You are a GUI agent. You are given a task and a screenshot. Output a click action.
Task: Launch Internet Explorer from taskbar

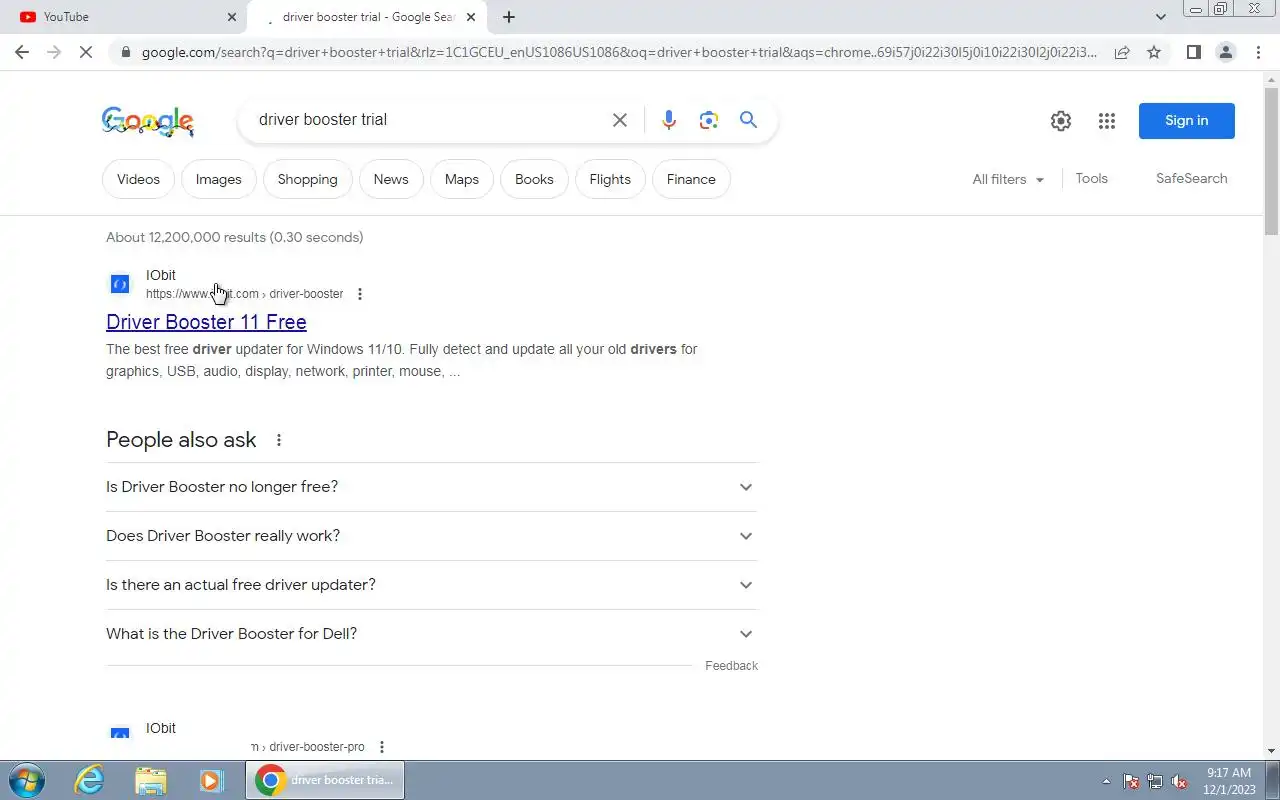click(90, 780)
